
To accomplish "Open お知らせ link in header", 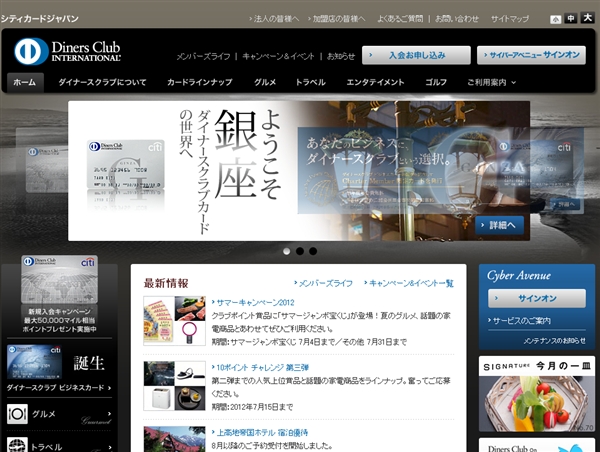I will 341,57.
